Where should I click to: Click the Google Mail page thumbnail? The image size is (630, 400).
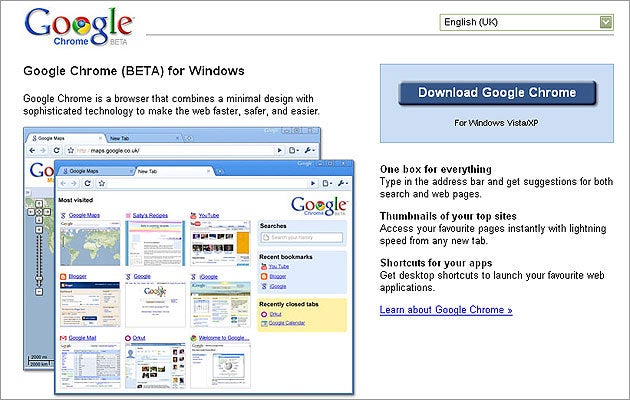point(90,365)
